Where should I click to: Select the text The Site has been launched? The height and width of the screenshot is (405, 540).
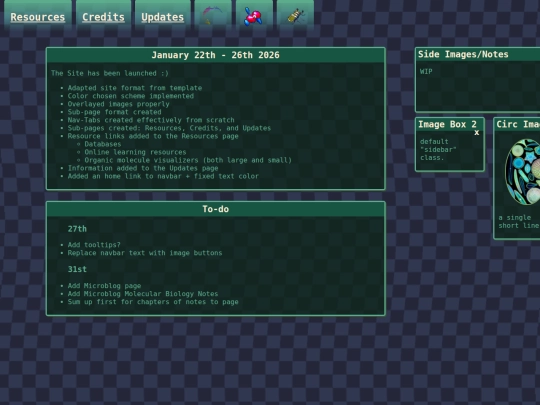(x=110, y=73)
